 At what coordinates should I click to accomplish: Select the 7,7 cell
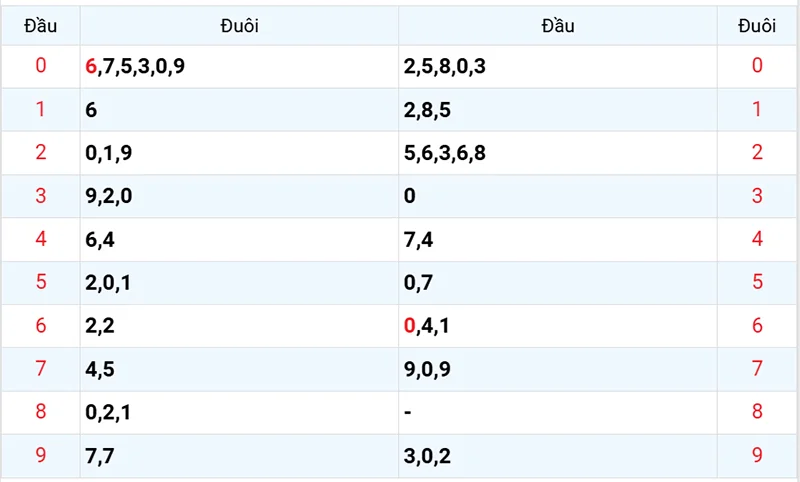pos(101,455)
